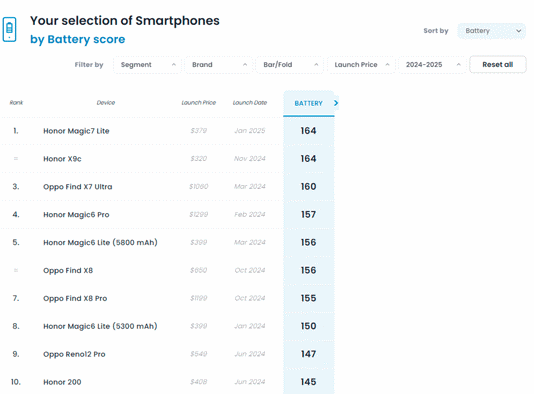Open the Launch Price filter dropdown
The height and width of the screenshot is (394, 534).
click(x=361, y=65)
